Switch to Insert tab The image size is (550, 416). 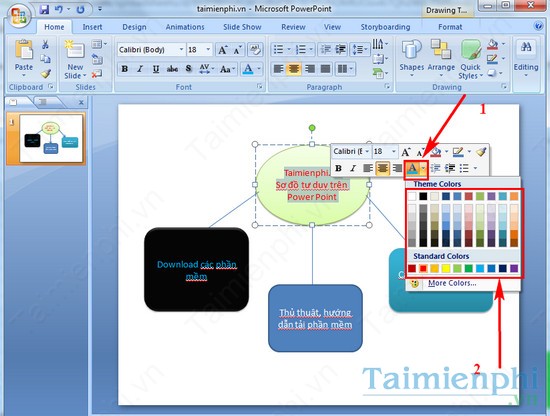pos(92,27)
